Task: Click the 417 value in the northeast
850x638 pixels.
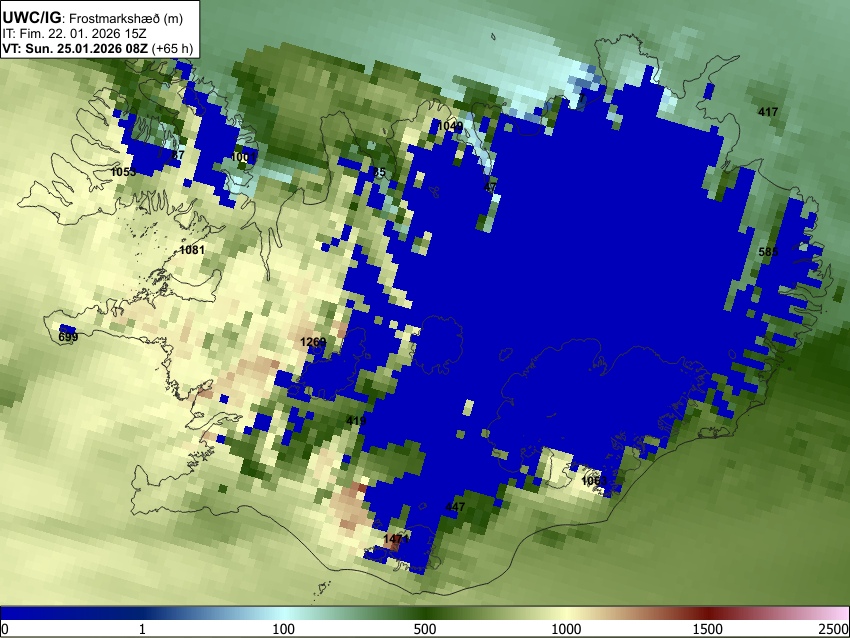Action: [x=768, y=112]
